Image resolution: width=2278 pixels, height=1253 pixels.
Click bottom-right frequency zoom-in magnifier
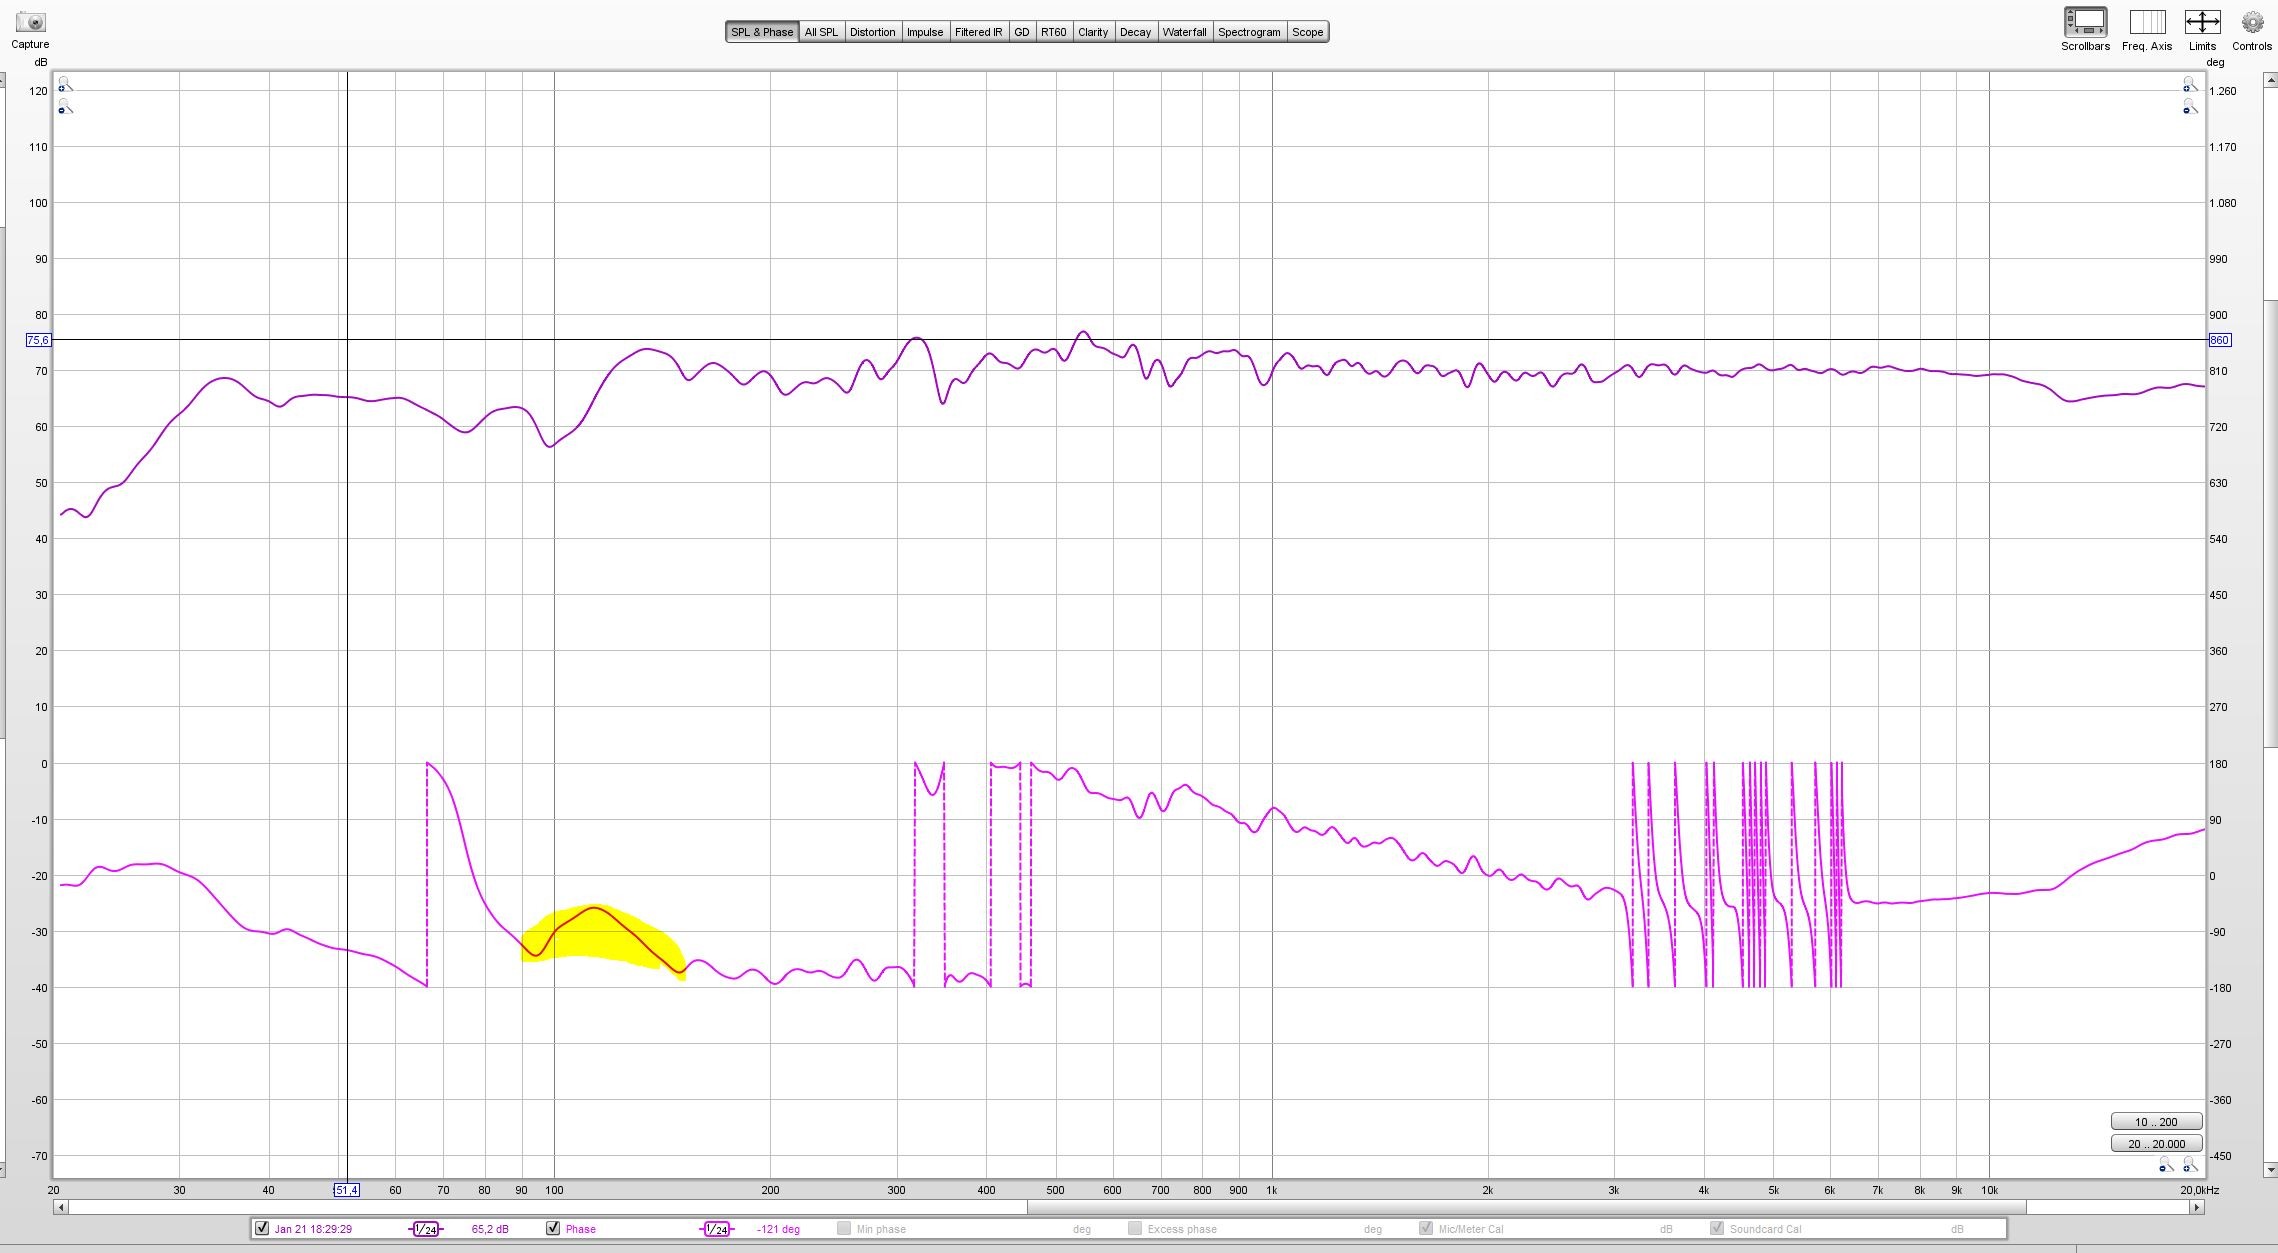click(x=2189, y=1166)
